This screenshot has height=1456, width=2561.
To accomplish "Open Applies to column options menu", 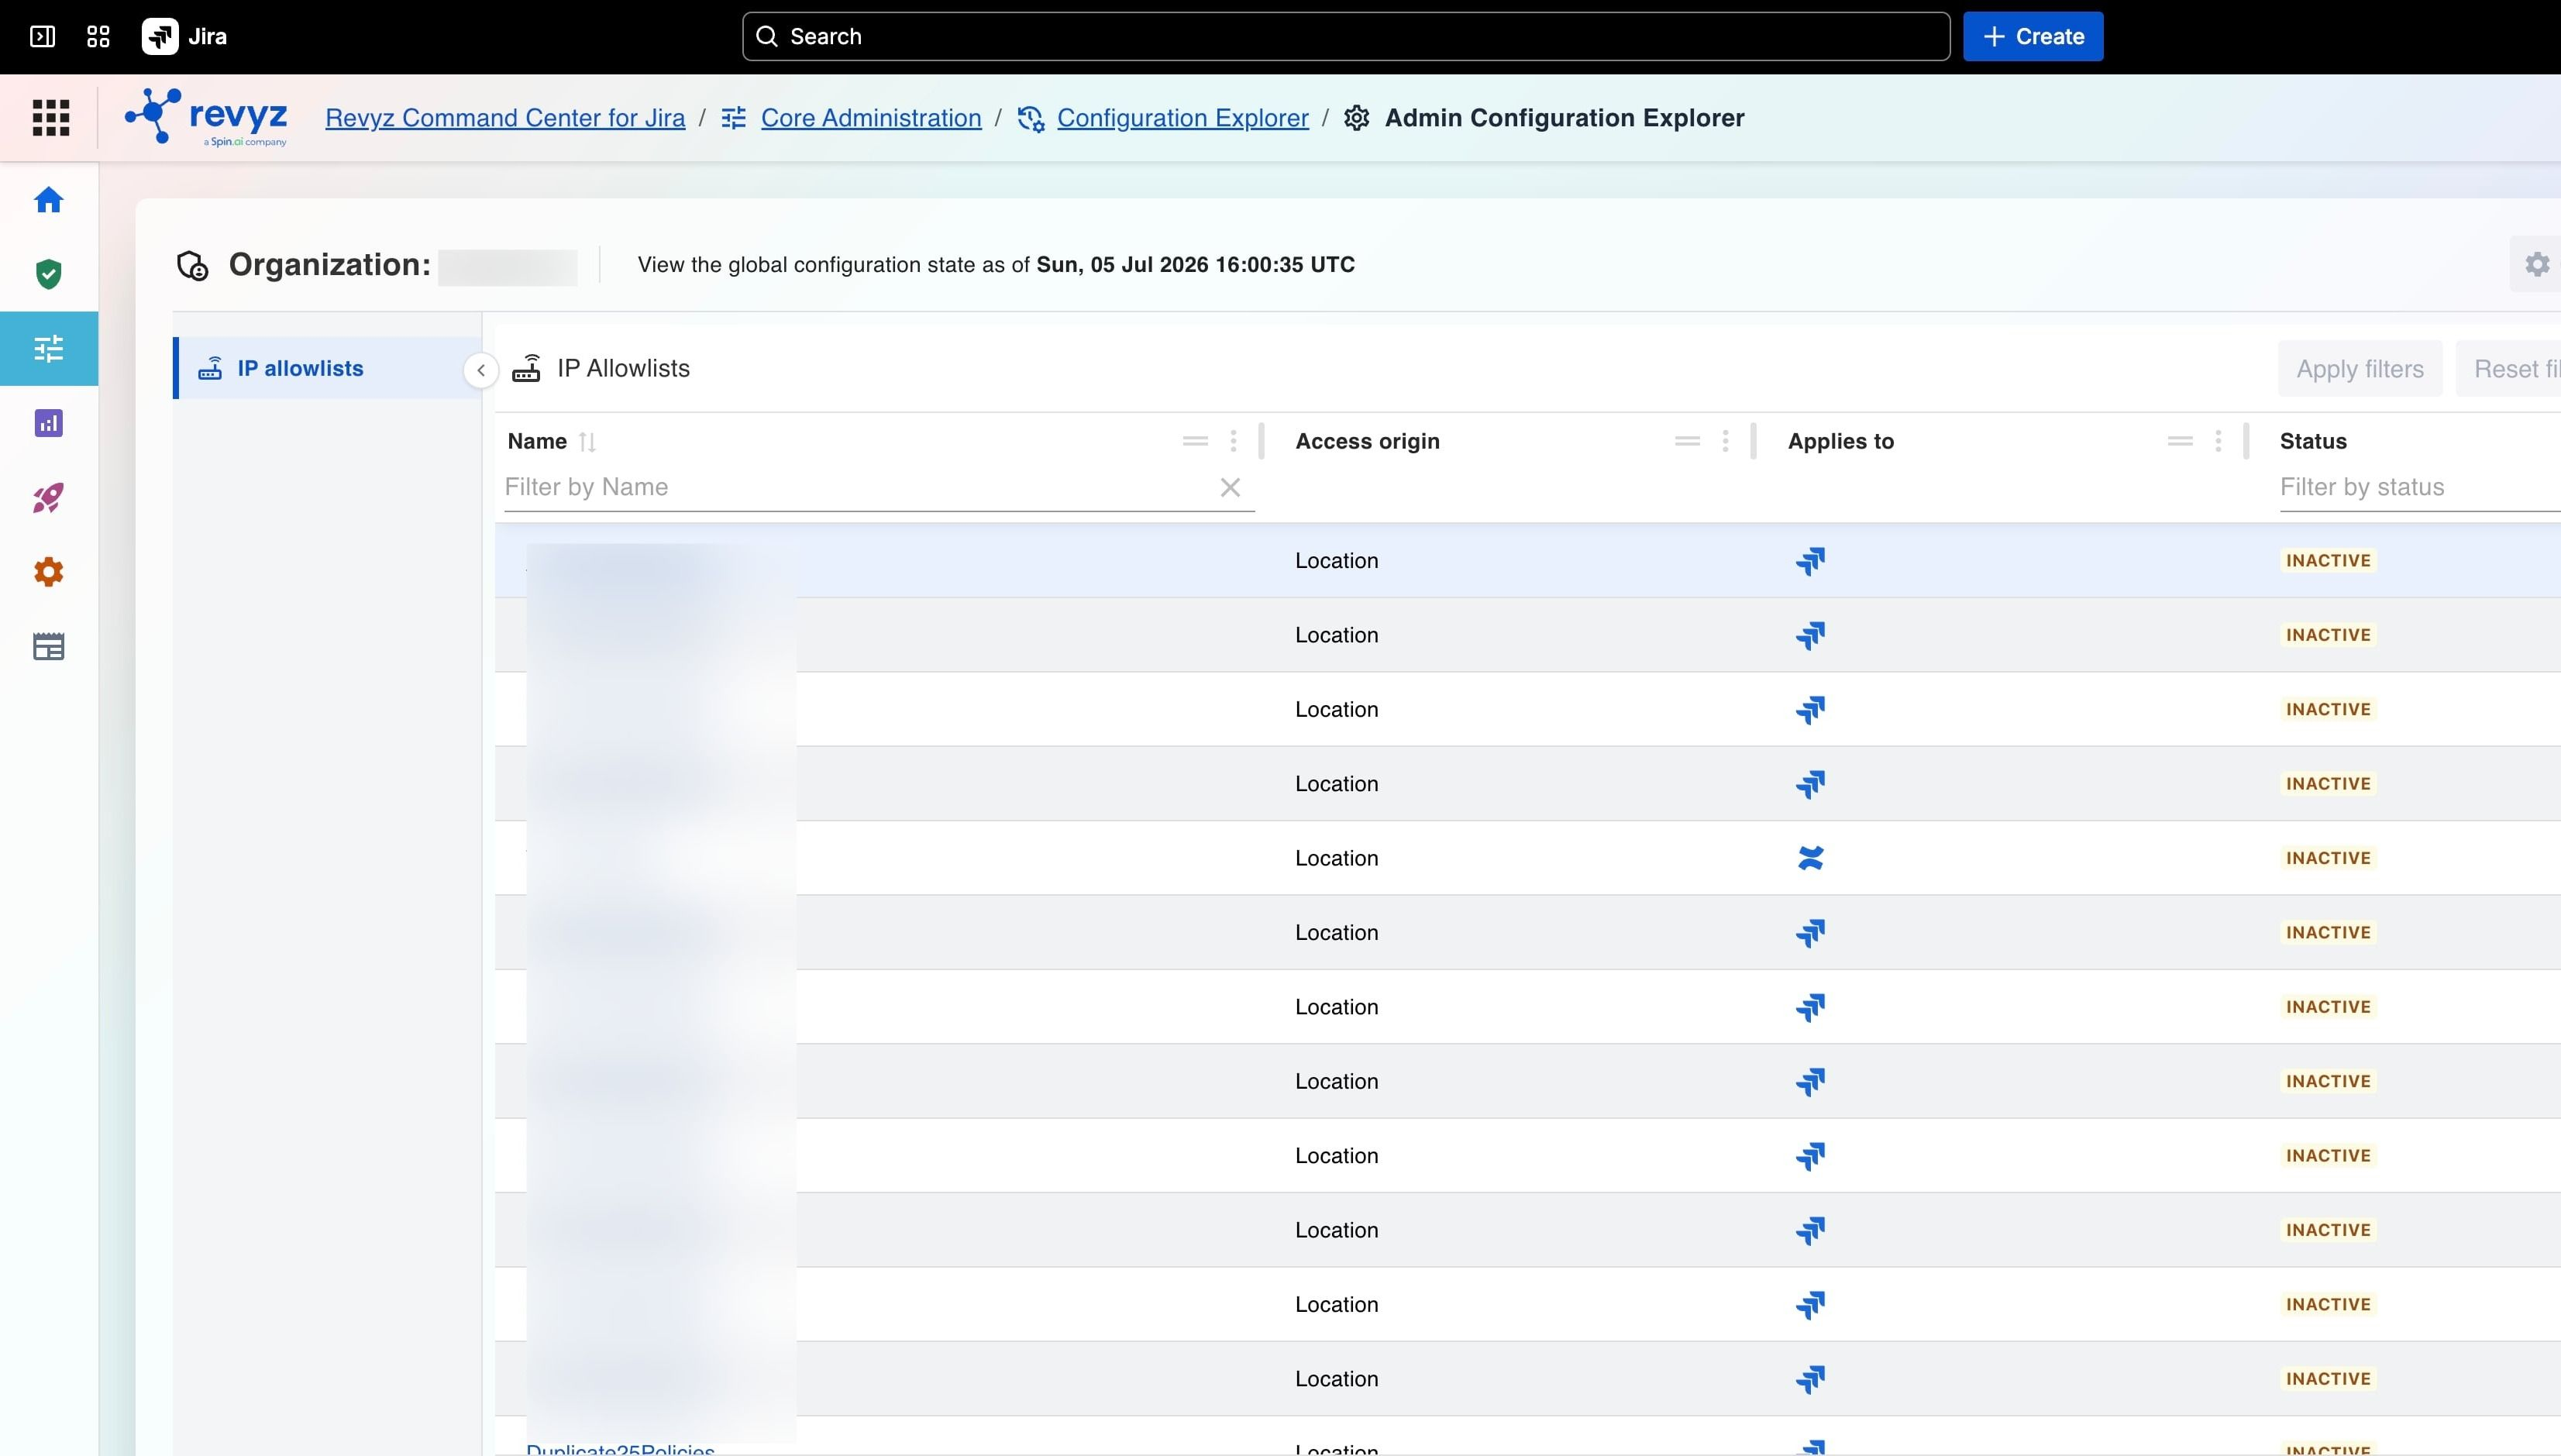I will pos(2218,441).
